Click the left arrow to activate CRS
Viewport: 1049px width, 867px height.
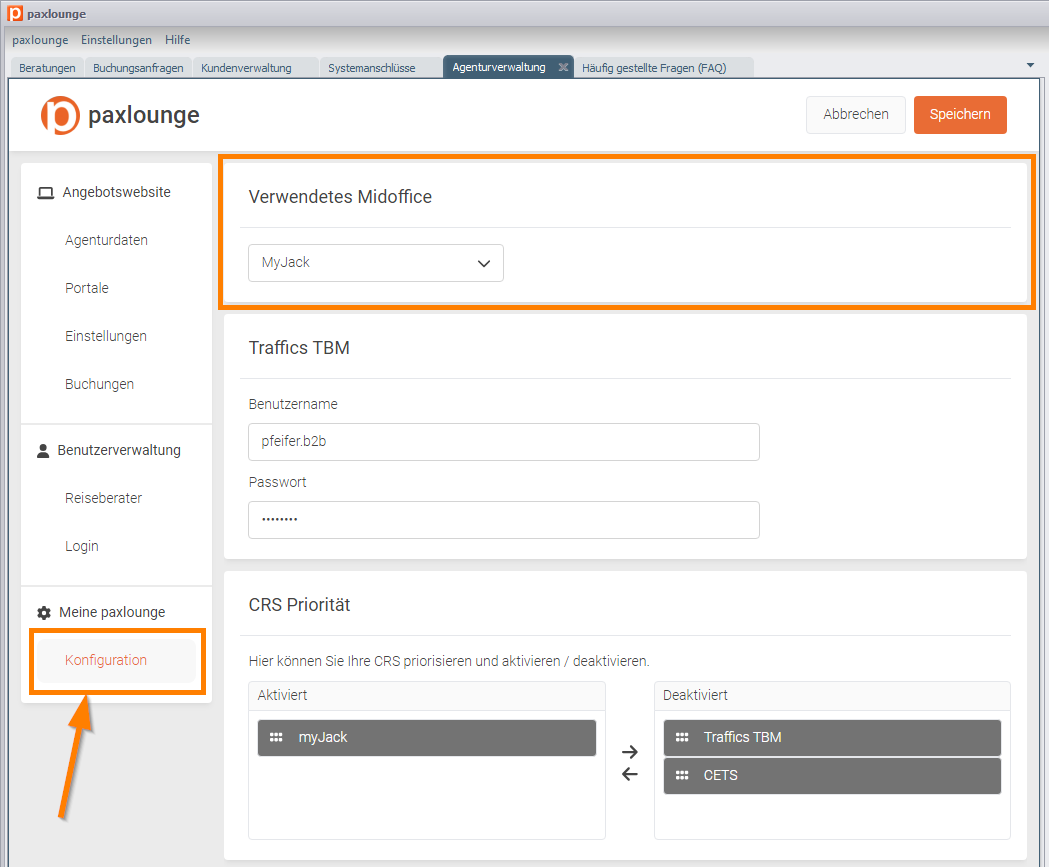tap(630, 774)
